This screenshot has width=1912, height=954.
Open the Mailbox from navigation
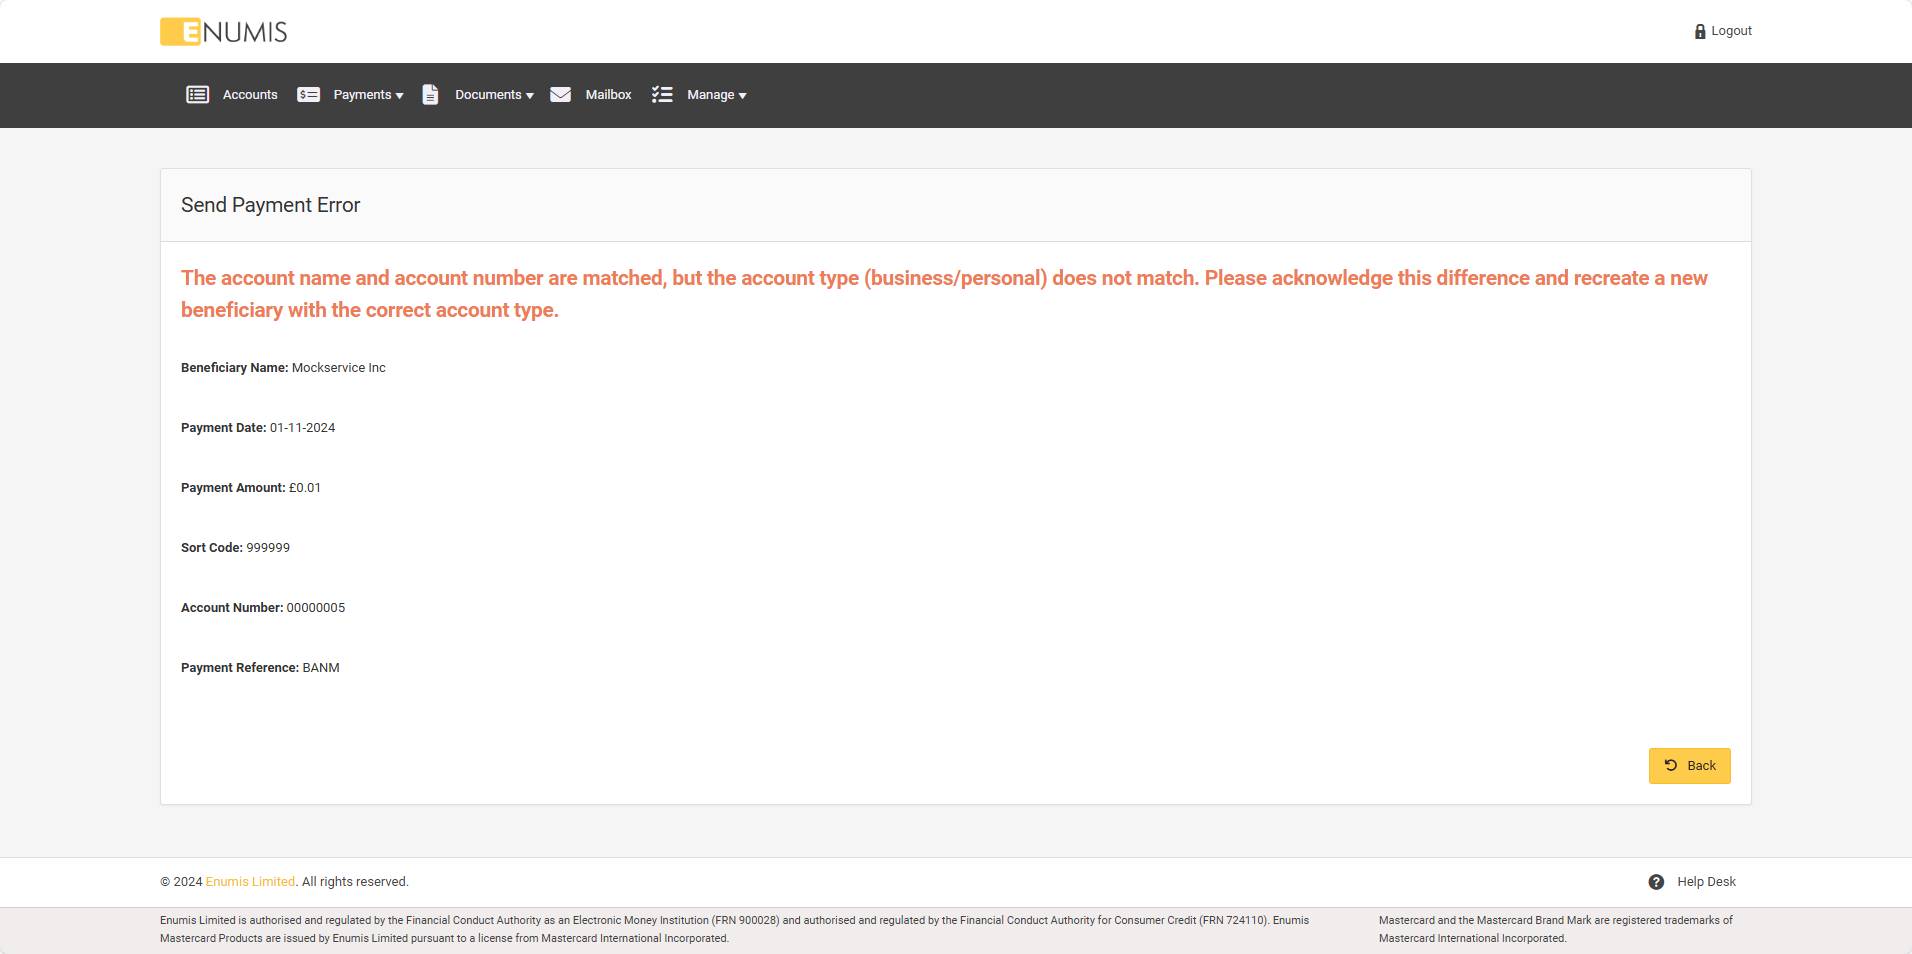608,95
